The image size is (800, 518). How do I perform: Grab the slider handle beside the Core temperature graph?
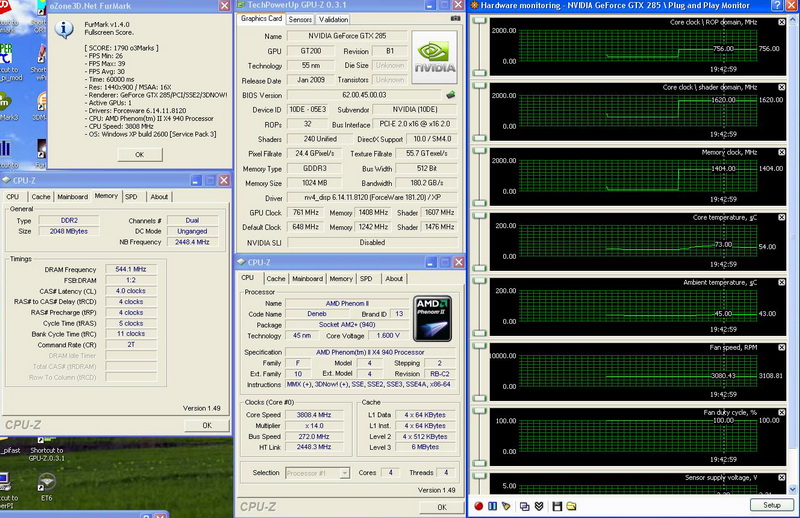pos(479,216)
